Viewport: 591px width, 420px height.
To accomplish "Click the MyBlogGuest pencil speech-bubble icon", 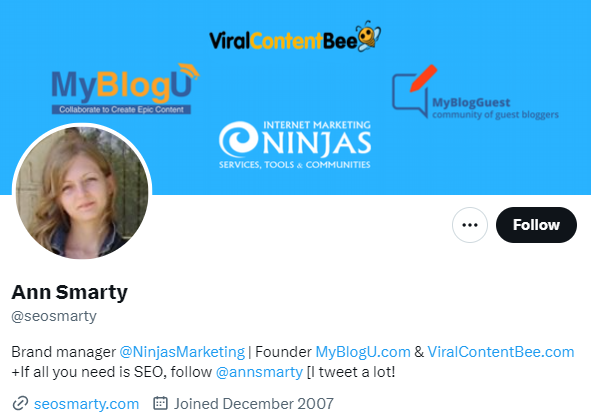I will [414, 91].
